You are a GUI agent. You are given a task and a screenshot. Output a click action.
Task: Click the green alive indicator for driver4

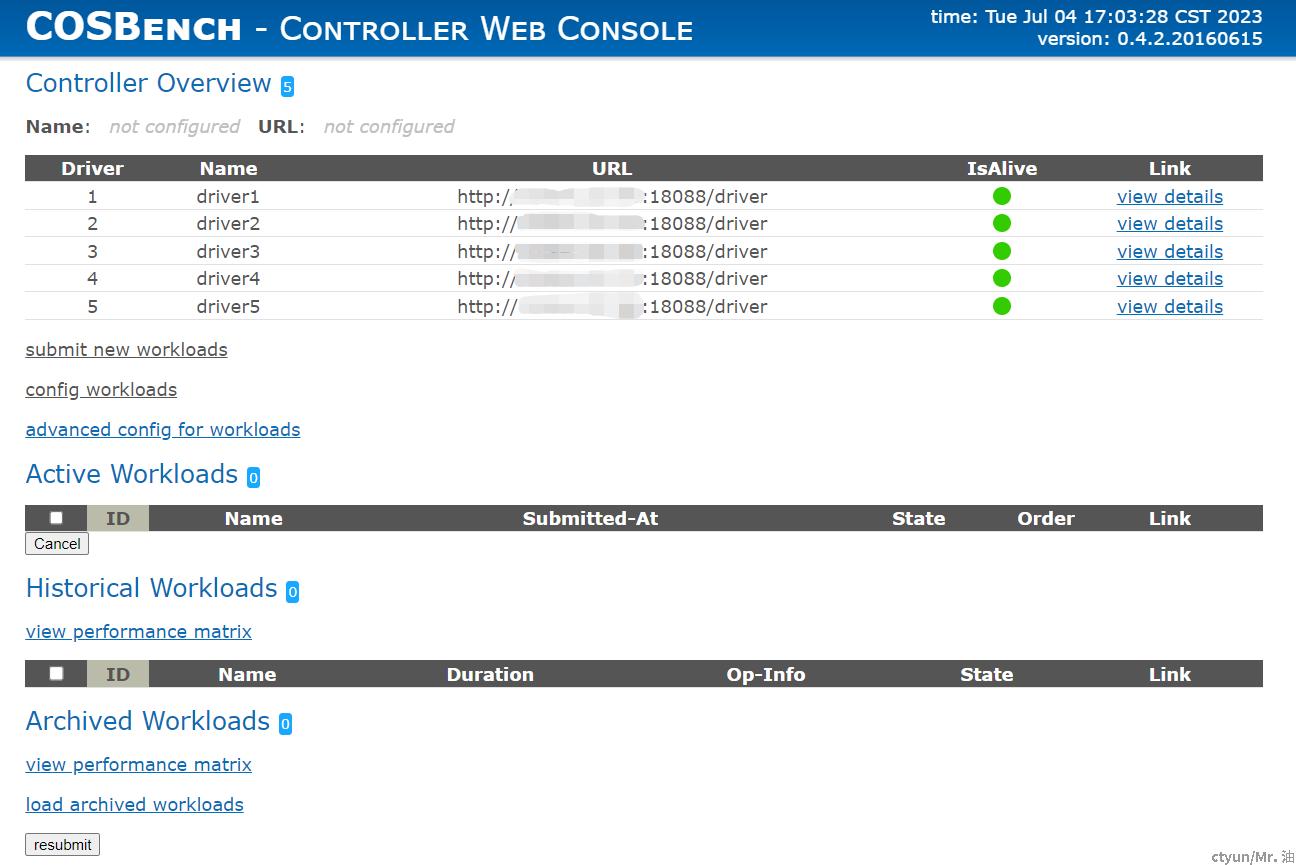tap(1002, 278)
